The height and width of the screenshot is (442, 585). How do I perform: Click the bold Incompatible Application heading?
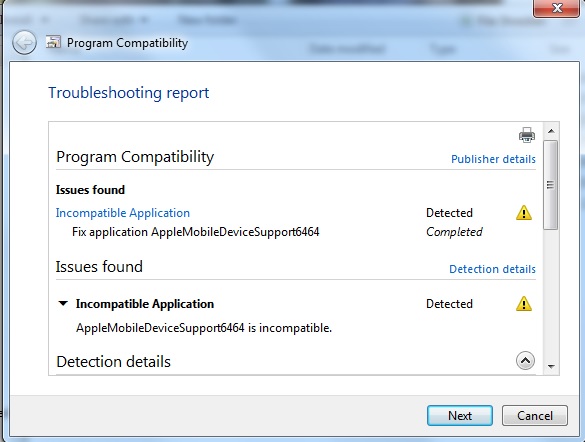[145, 304]
